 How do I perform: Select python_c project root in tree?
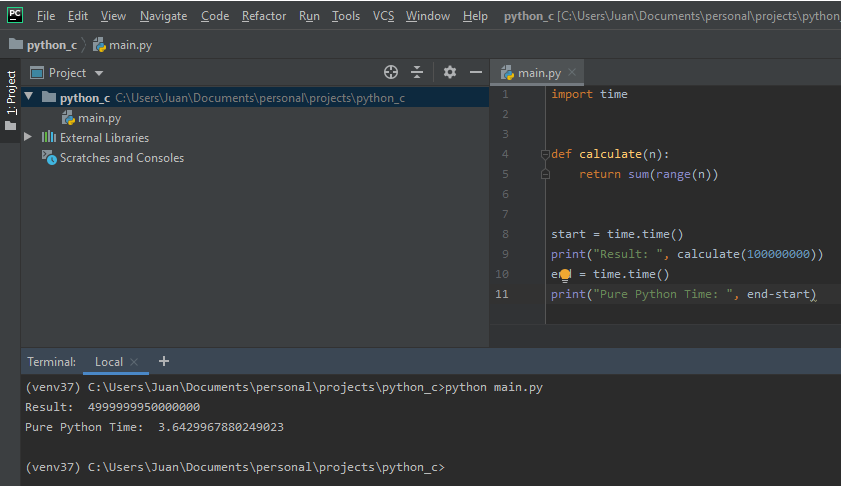(x=255, y=98)
